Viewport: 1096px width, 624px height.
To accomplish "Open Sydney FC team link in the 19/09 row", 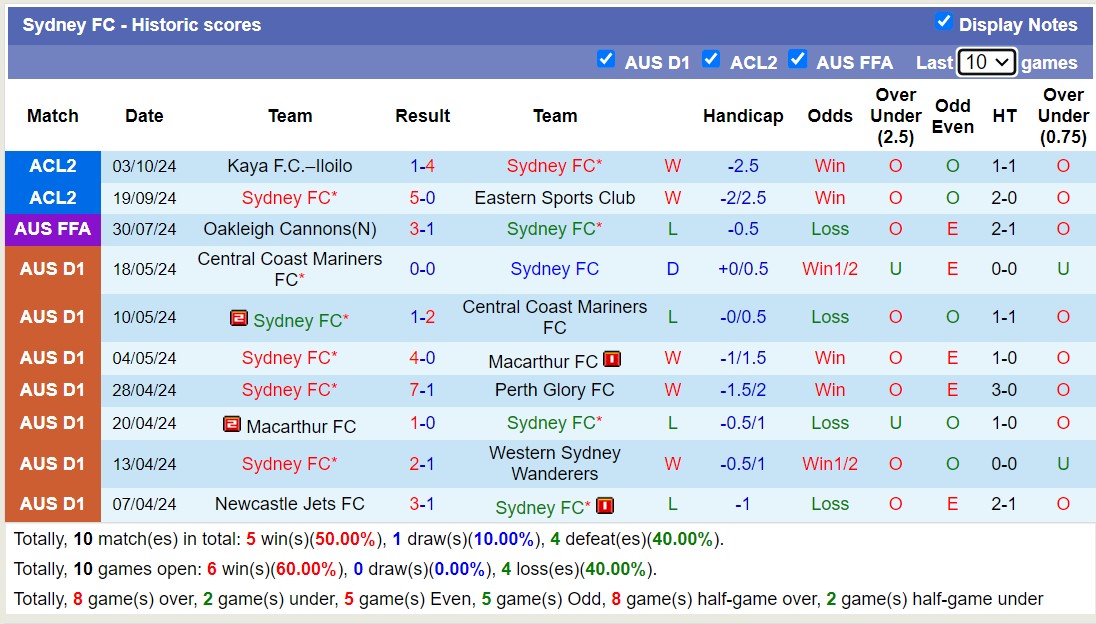I will [x=289, y=198].
